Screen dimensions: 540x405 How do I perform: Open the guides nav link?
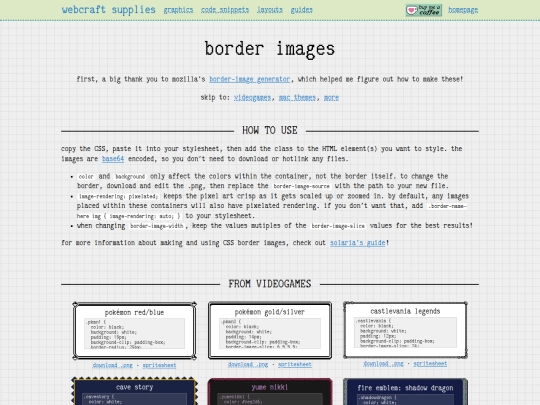(x=302, y=10)
